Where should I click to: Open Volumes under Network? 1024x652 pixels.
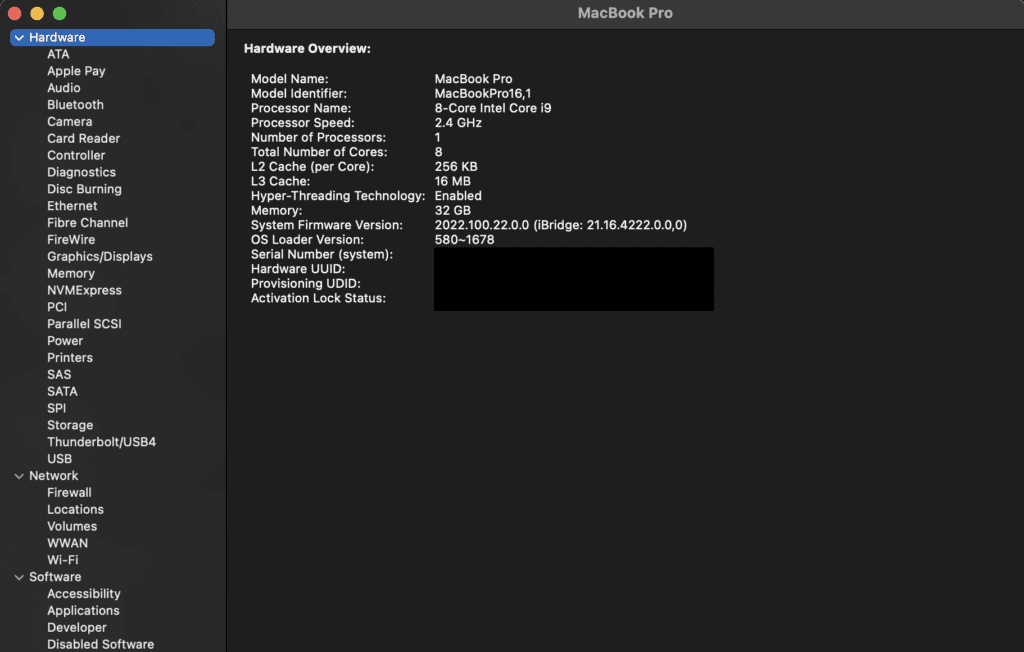[72, 527]
